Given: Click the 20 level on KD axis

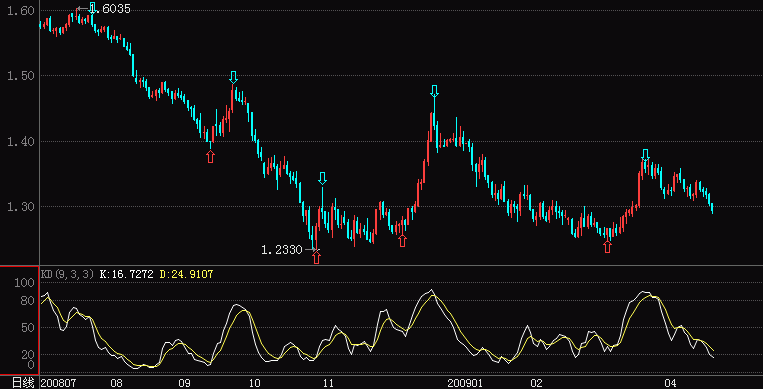Looking at the screenshot, I should (x=28, y=354).
